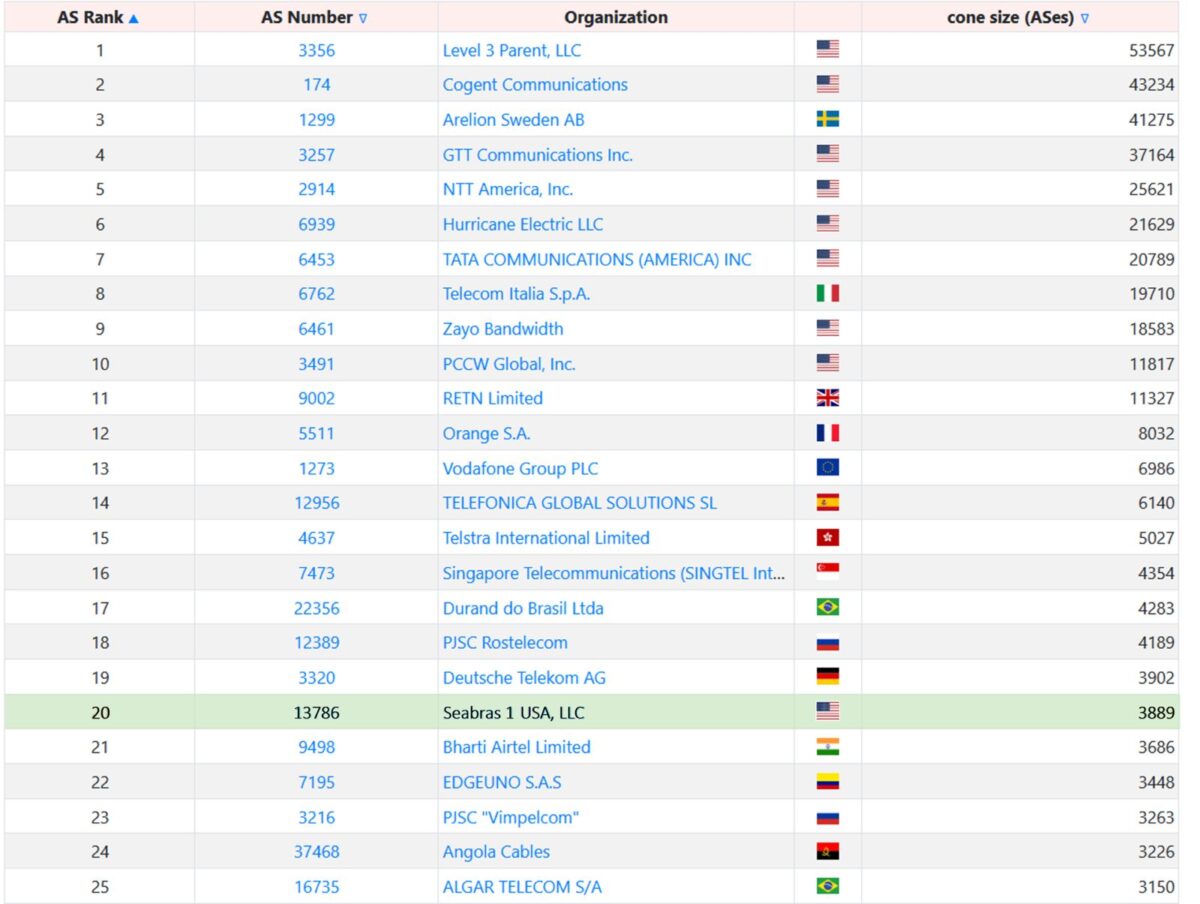
Task: Click the US flag beside Level 3 Parent, LLC
Action: click(x=828, y=49)
